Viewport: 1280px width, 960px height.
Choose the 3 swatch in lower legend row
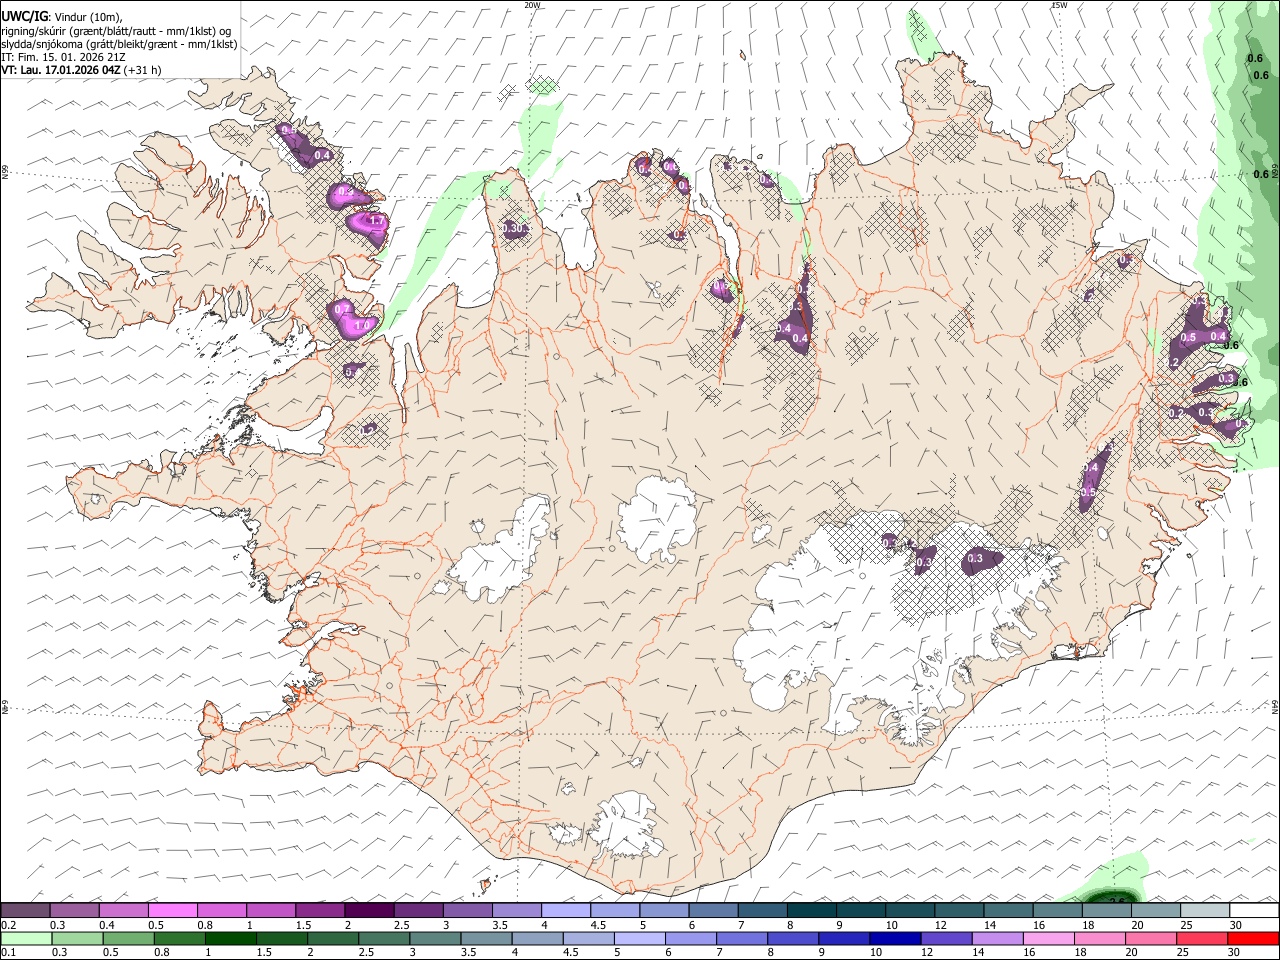point(435,938)
